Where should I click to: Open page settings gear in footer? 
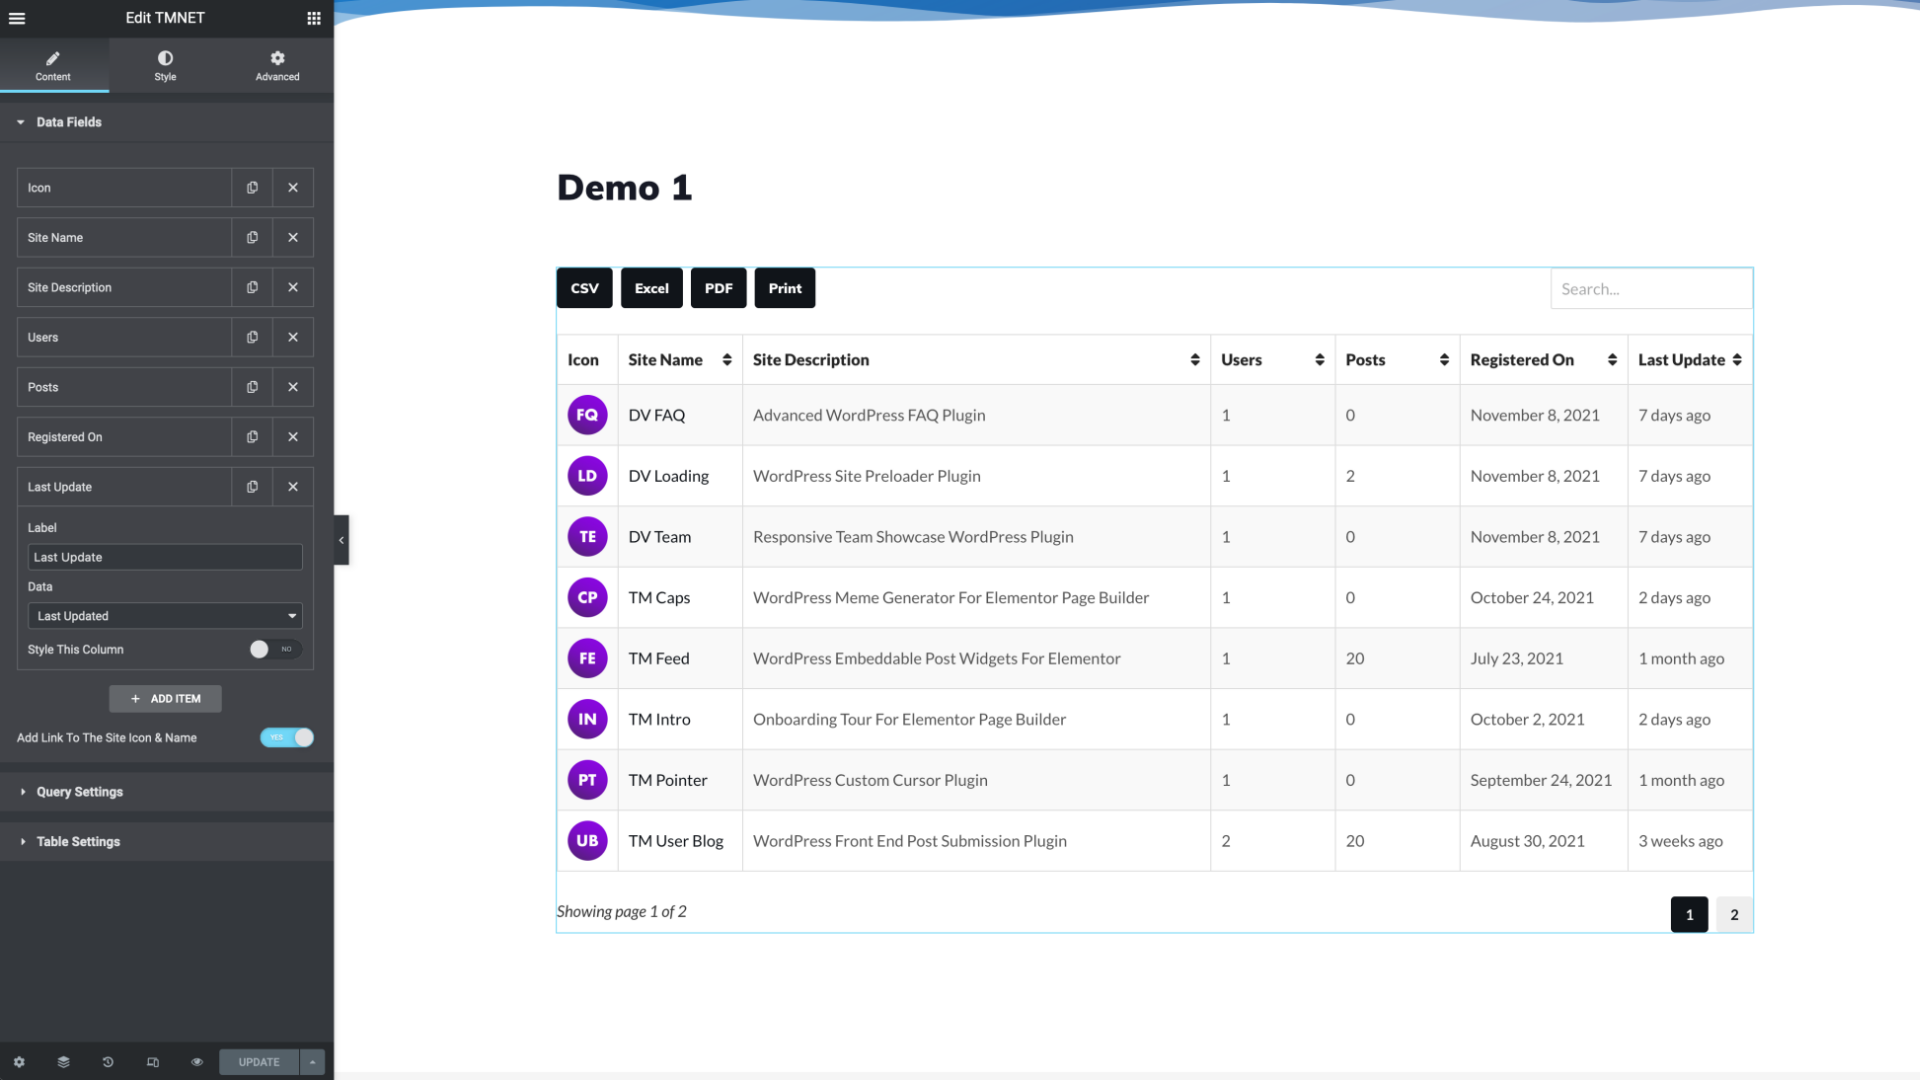click(x=19, y=1062)
